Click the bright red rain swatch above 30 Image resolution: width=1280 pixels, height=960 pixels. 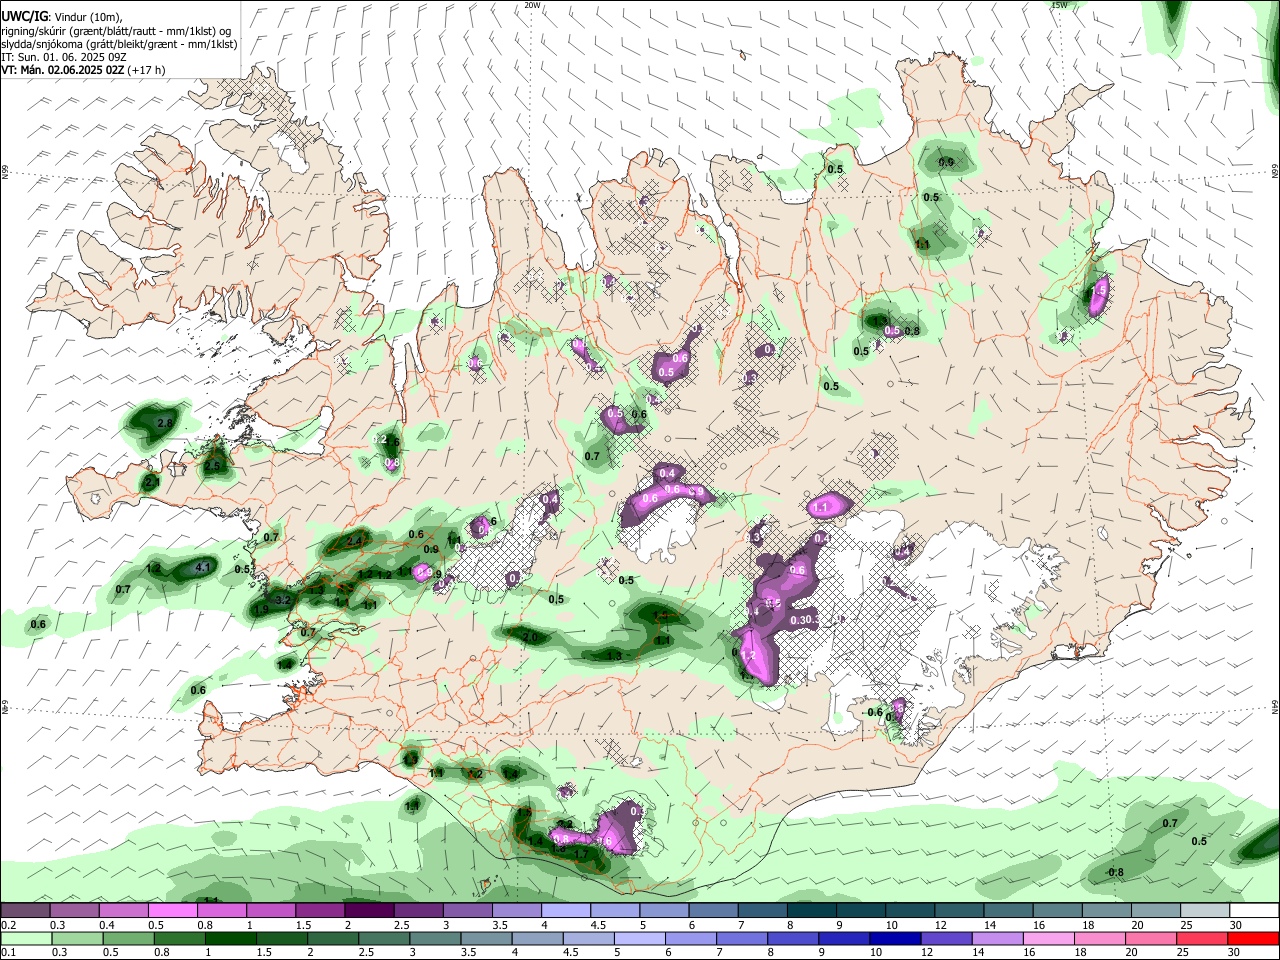pos(1253,938)
